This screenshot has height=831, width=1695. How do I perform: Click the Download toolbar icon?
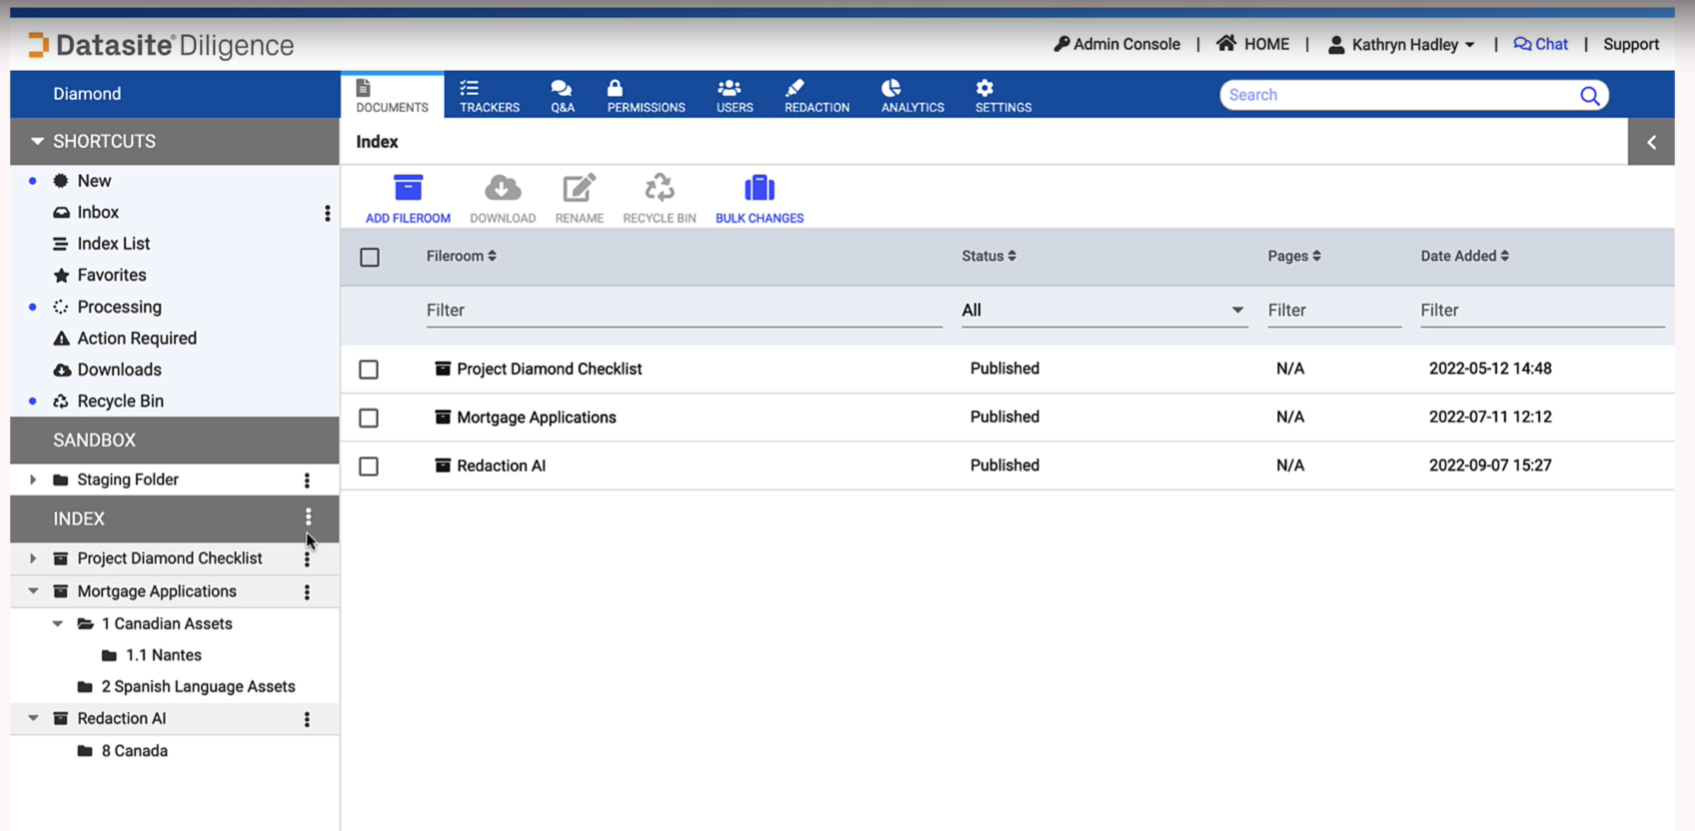click(503, 188)
